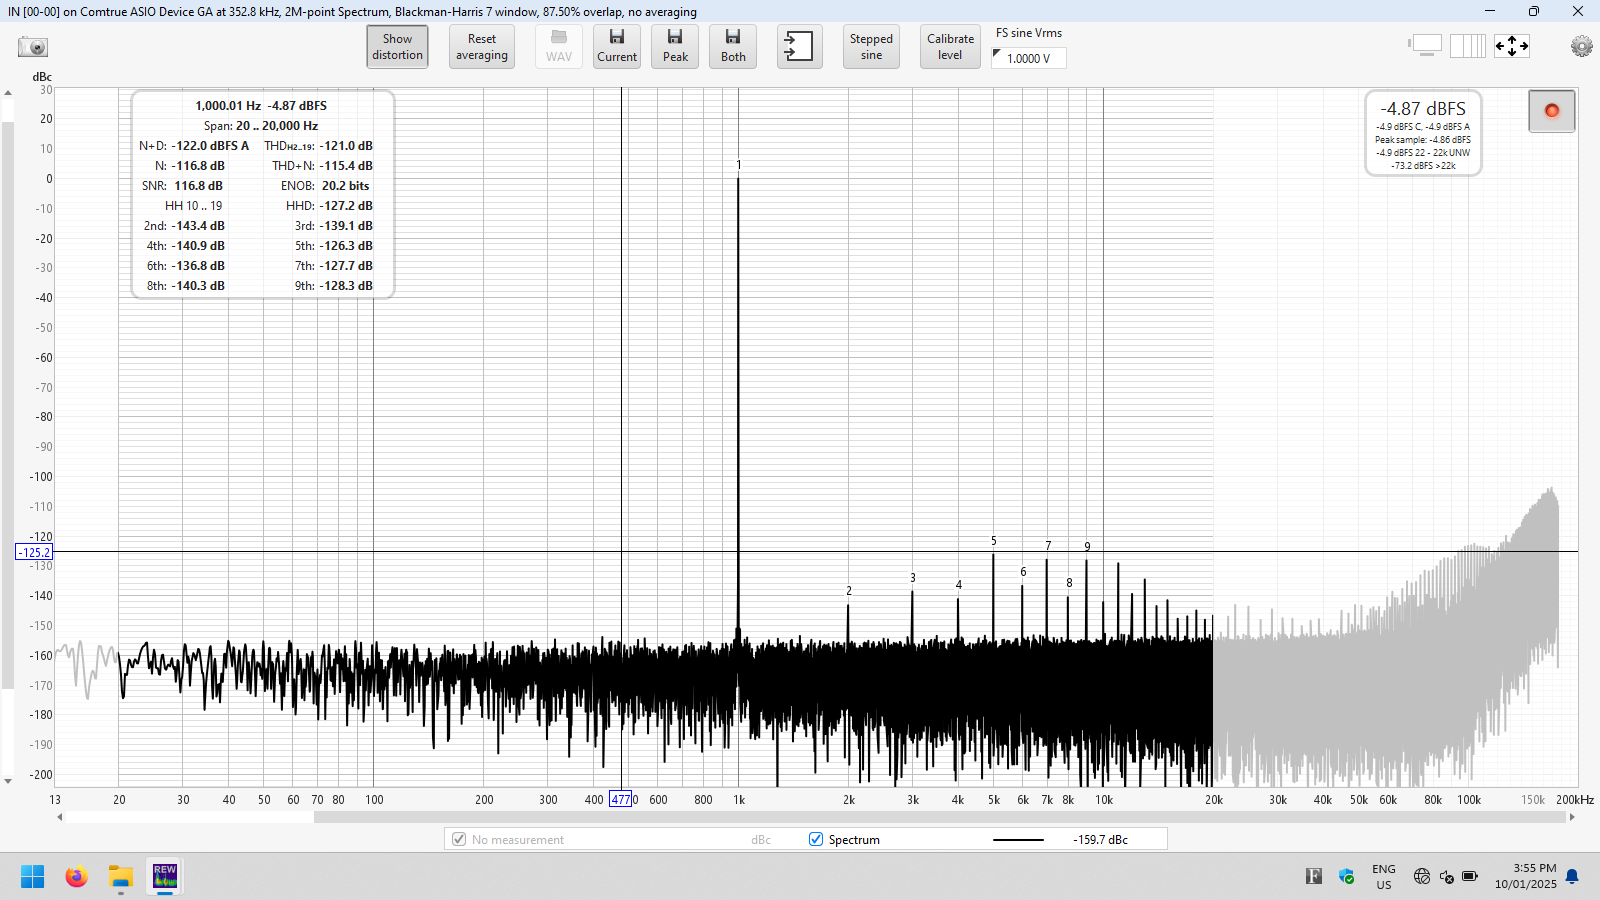The width and height of the screenshot is (1600, 900).
Task: Click the -4.87 dBFS level readout
Action: (x=1423, y=109)
